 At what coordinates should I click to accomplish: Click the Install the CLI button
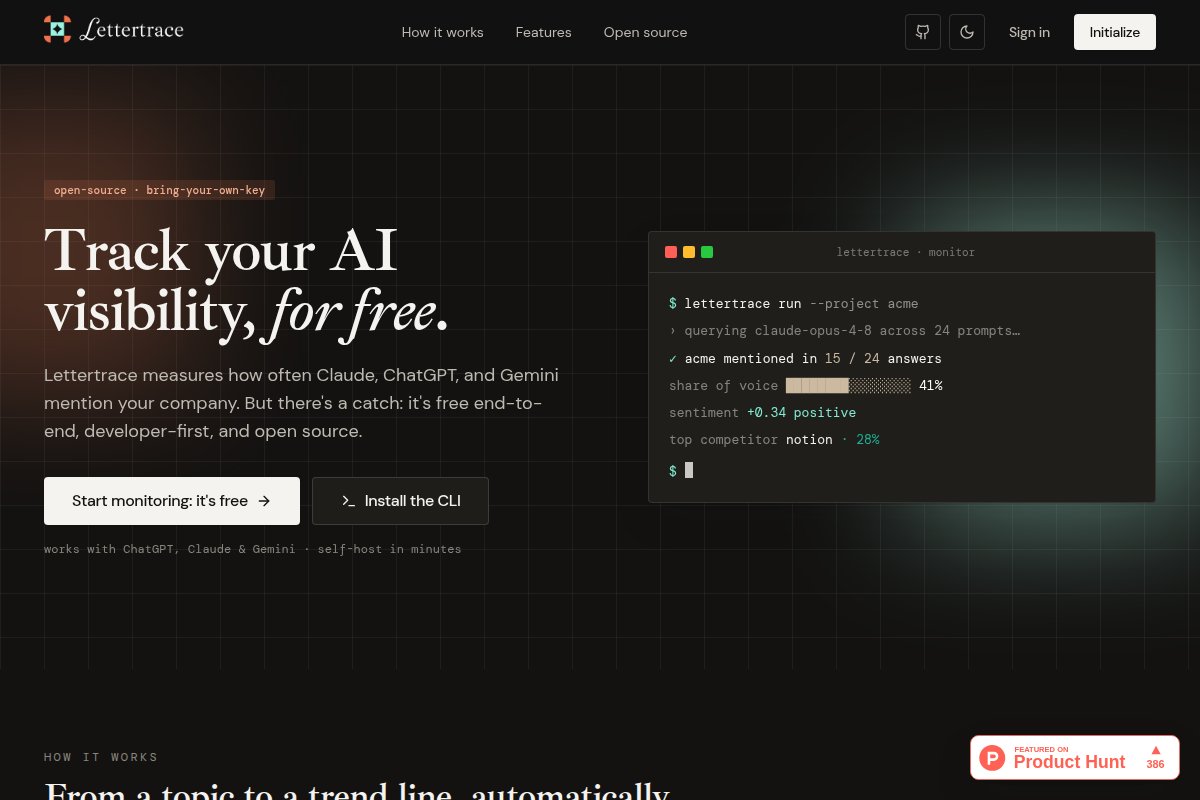tap(400, 501)
